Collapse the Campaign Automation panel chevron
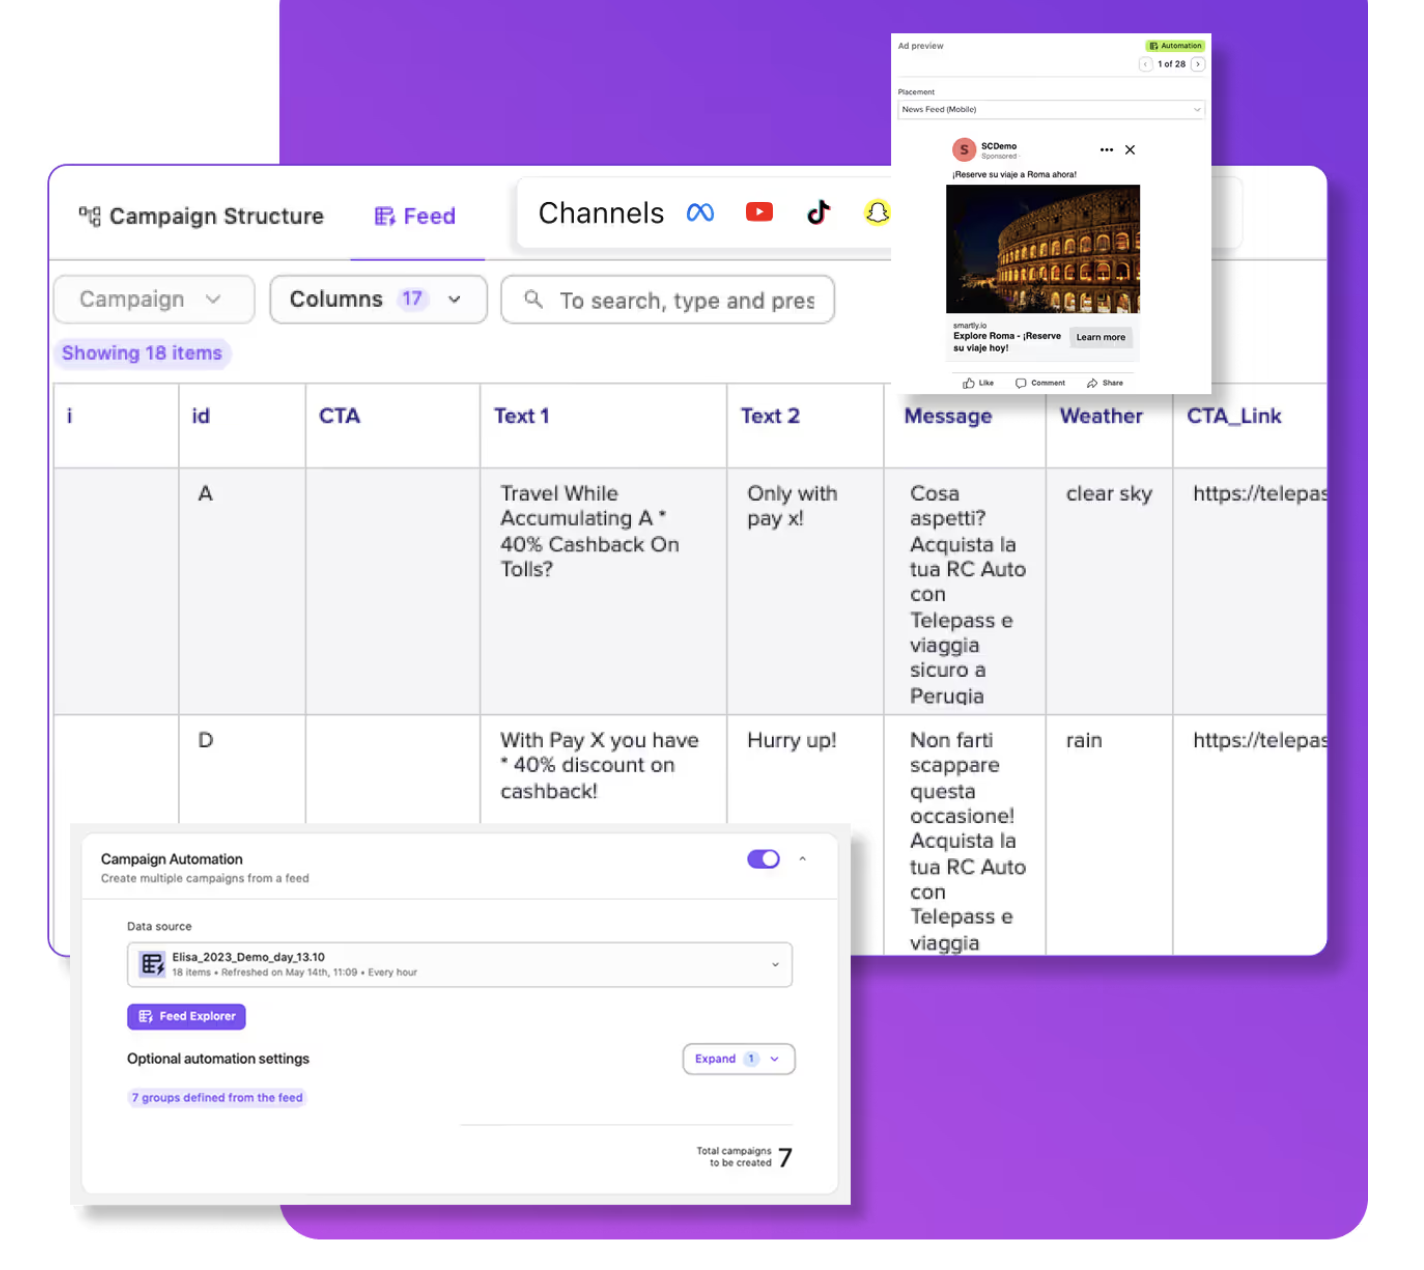Viewport: 1424px width, 1270px height. pyautogui.click(x=802, y=859)
